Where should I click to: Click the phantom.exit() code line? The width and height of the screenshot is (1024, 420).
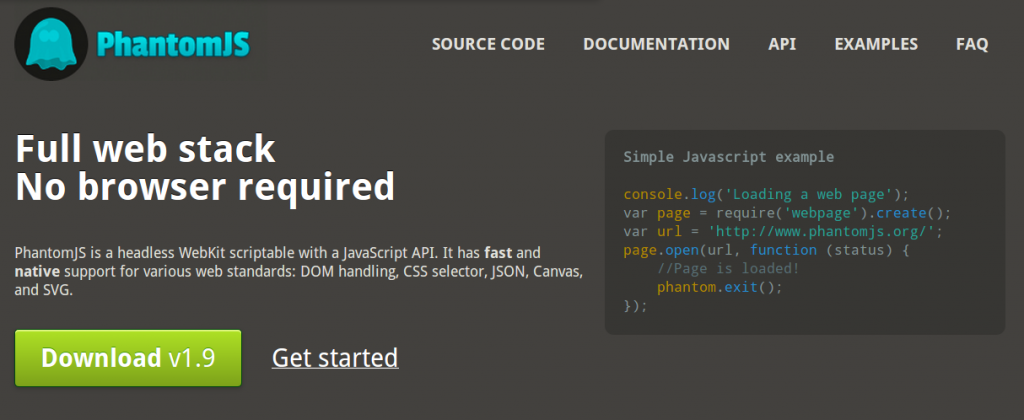pos(719,287)
